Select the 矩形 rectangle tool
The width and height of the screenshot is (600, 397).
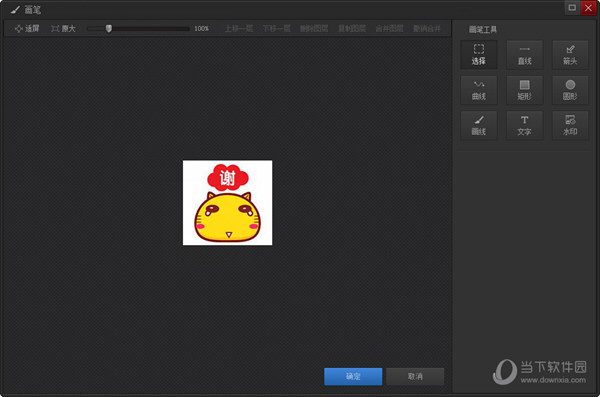click(525, 90)
